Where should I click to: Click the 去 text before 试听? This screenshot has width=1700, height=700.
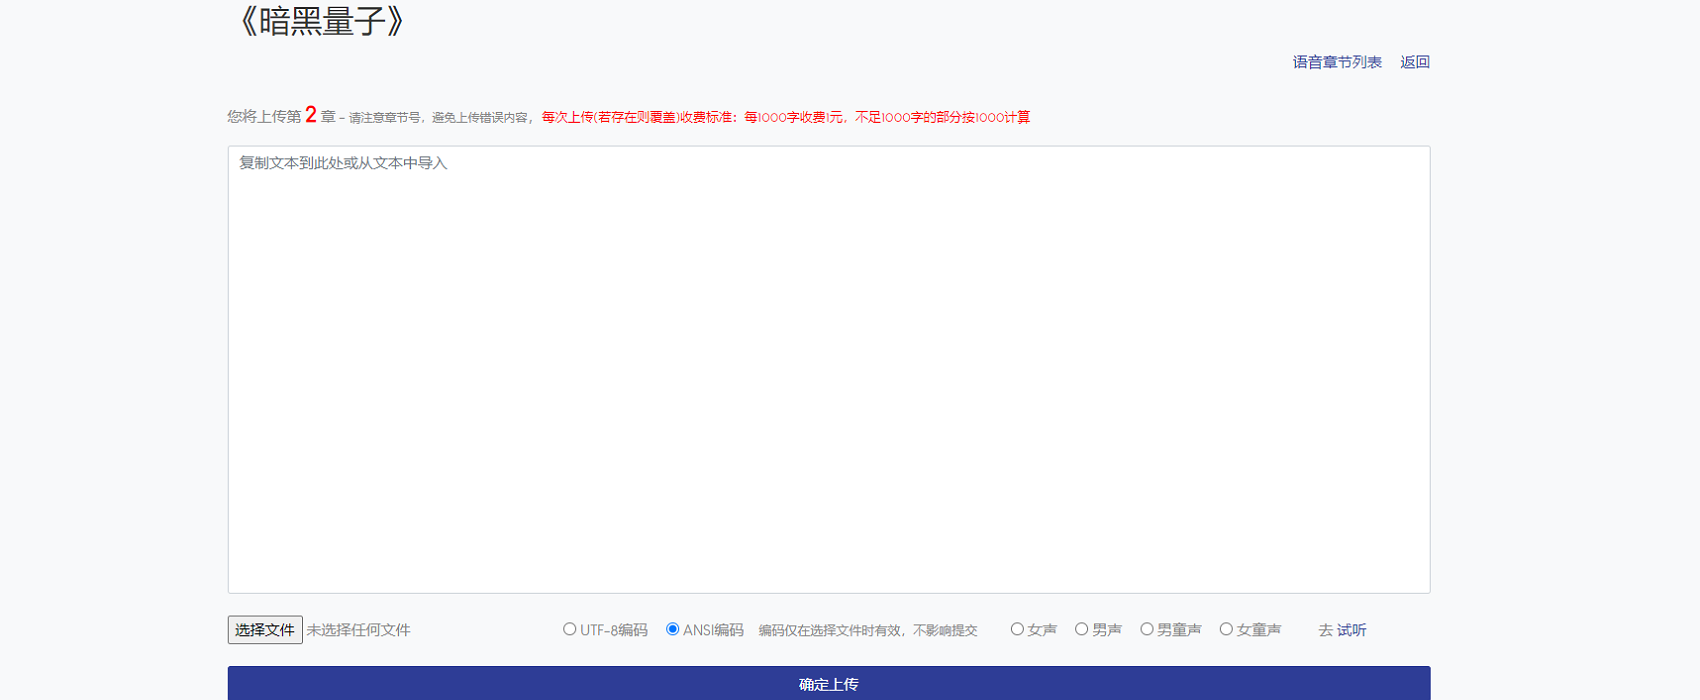1325,630
